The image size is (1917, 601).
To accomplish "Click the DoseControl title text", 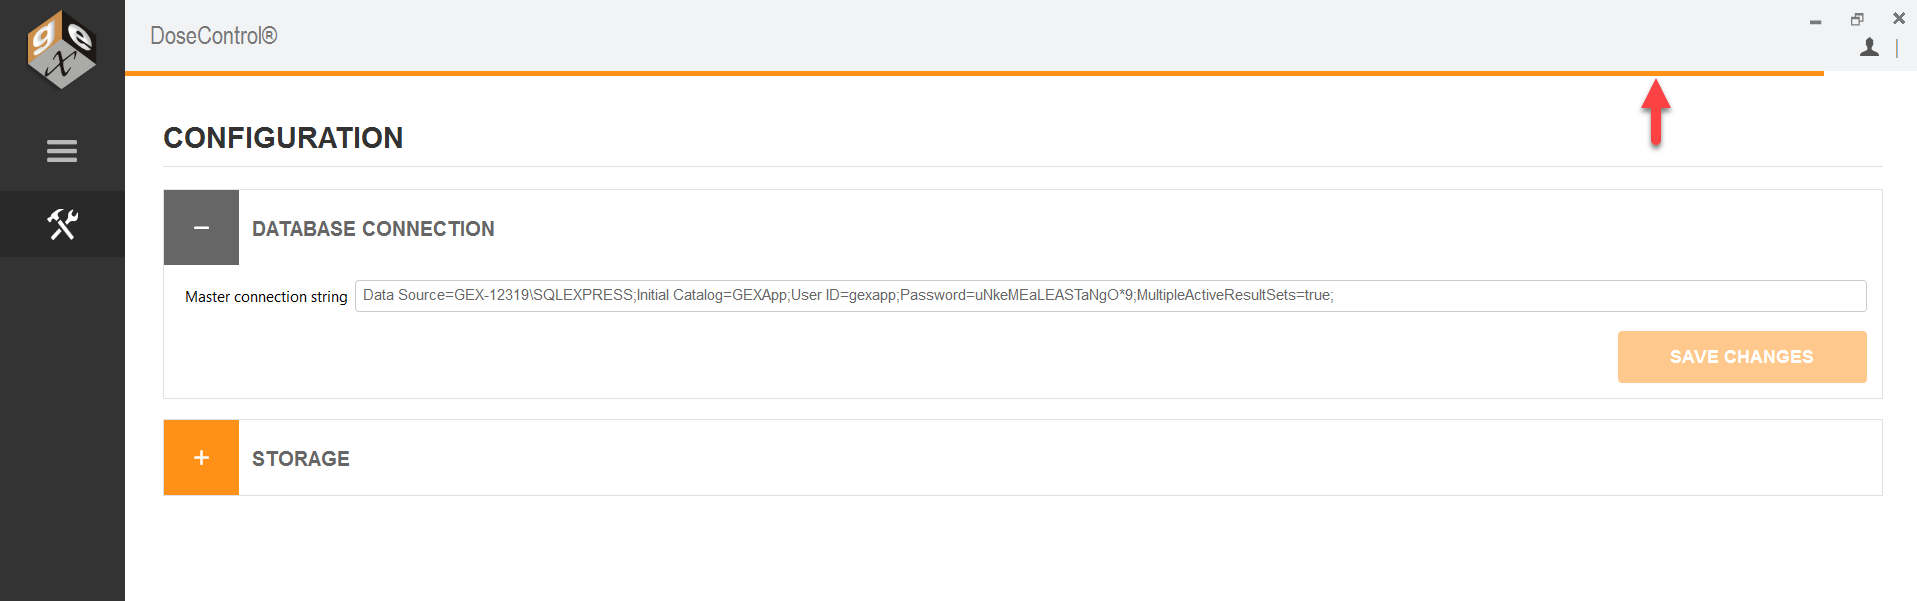I will tap(214, 36).
